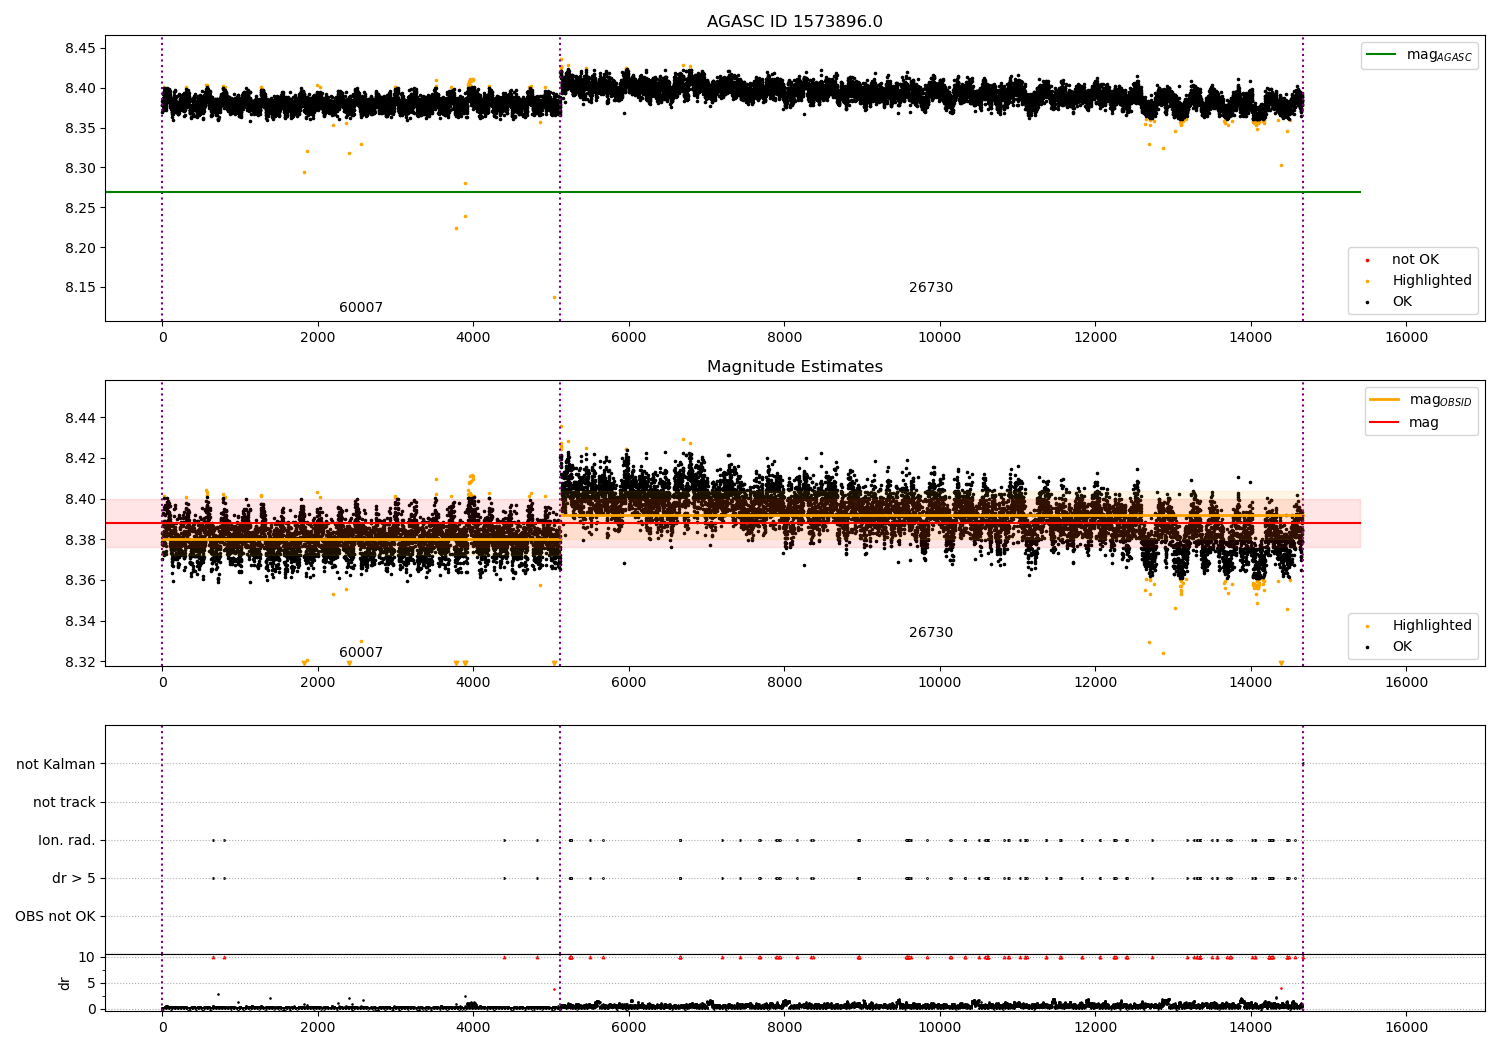Click the red 'mag' legend entry
Viewport: 1500px width, 1050px height.
click(x=1405, y=422)
